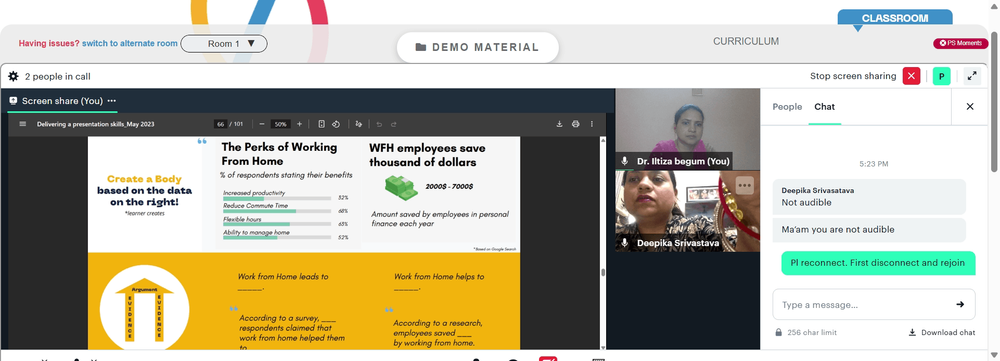The image size is (1000, 361).
Task: Click the switch to alternate room link
Action: pos(129,43)
